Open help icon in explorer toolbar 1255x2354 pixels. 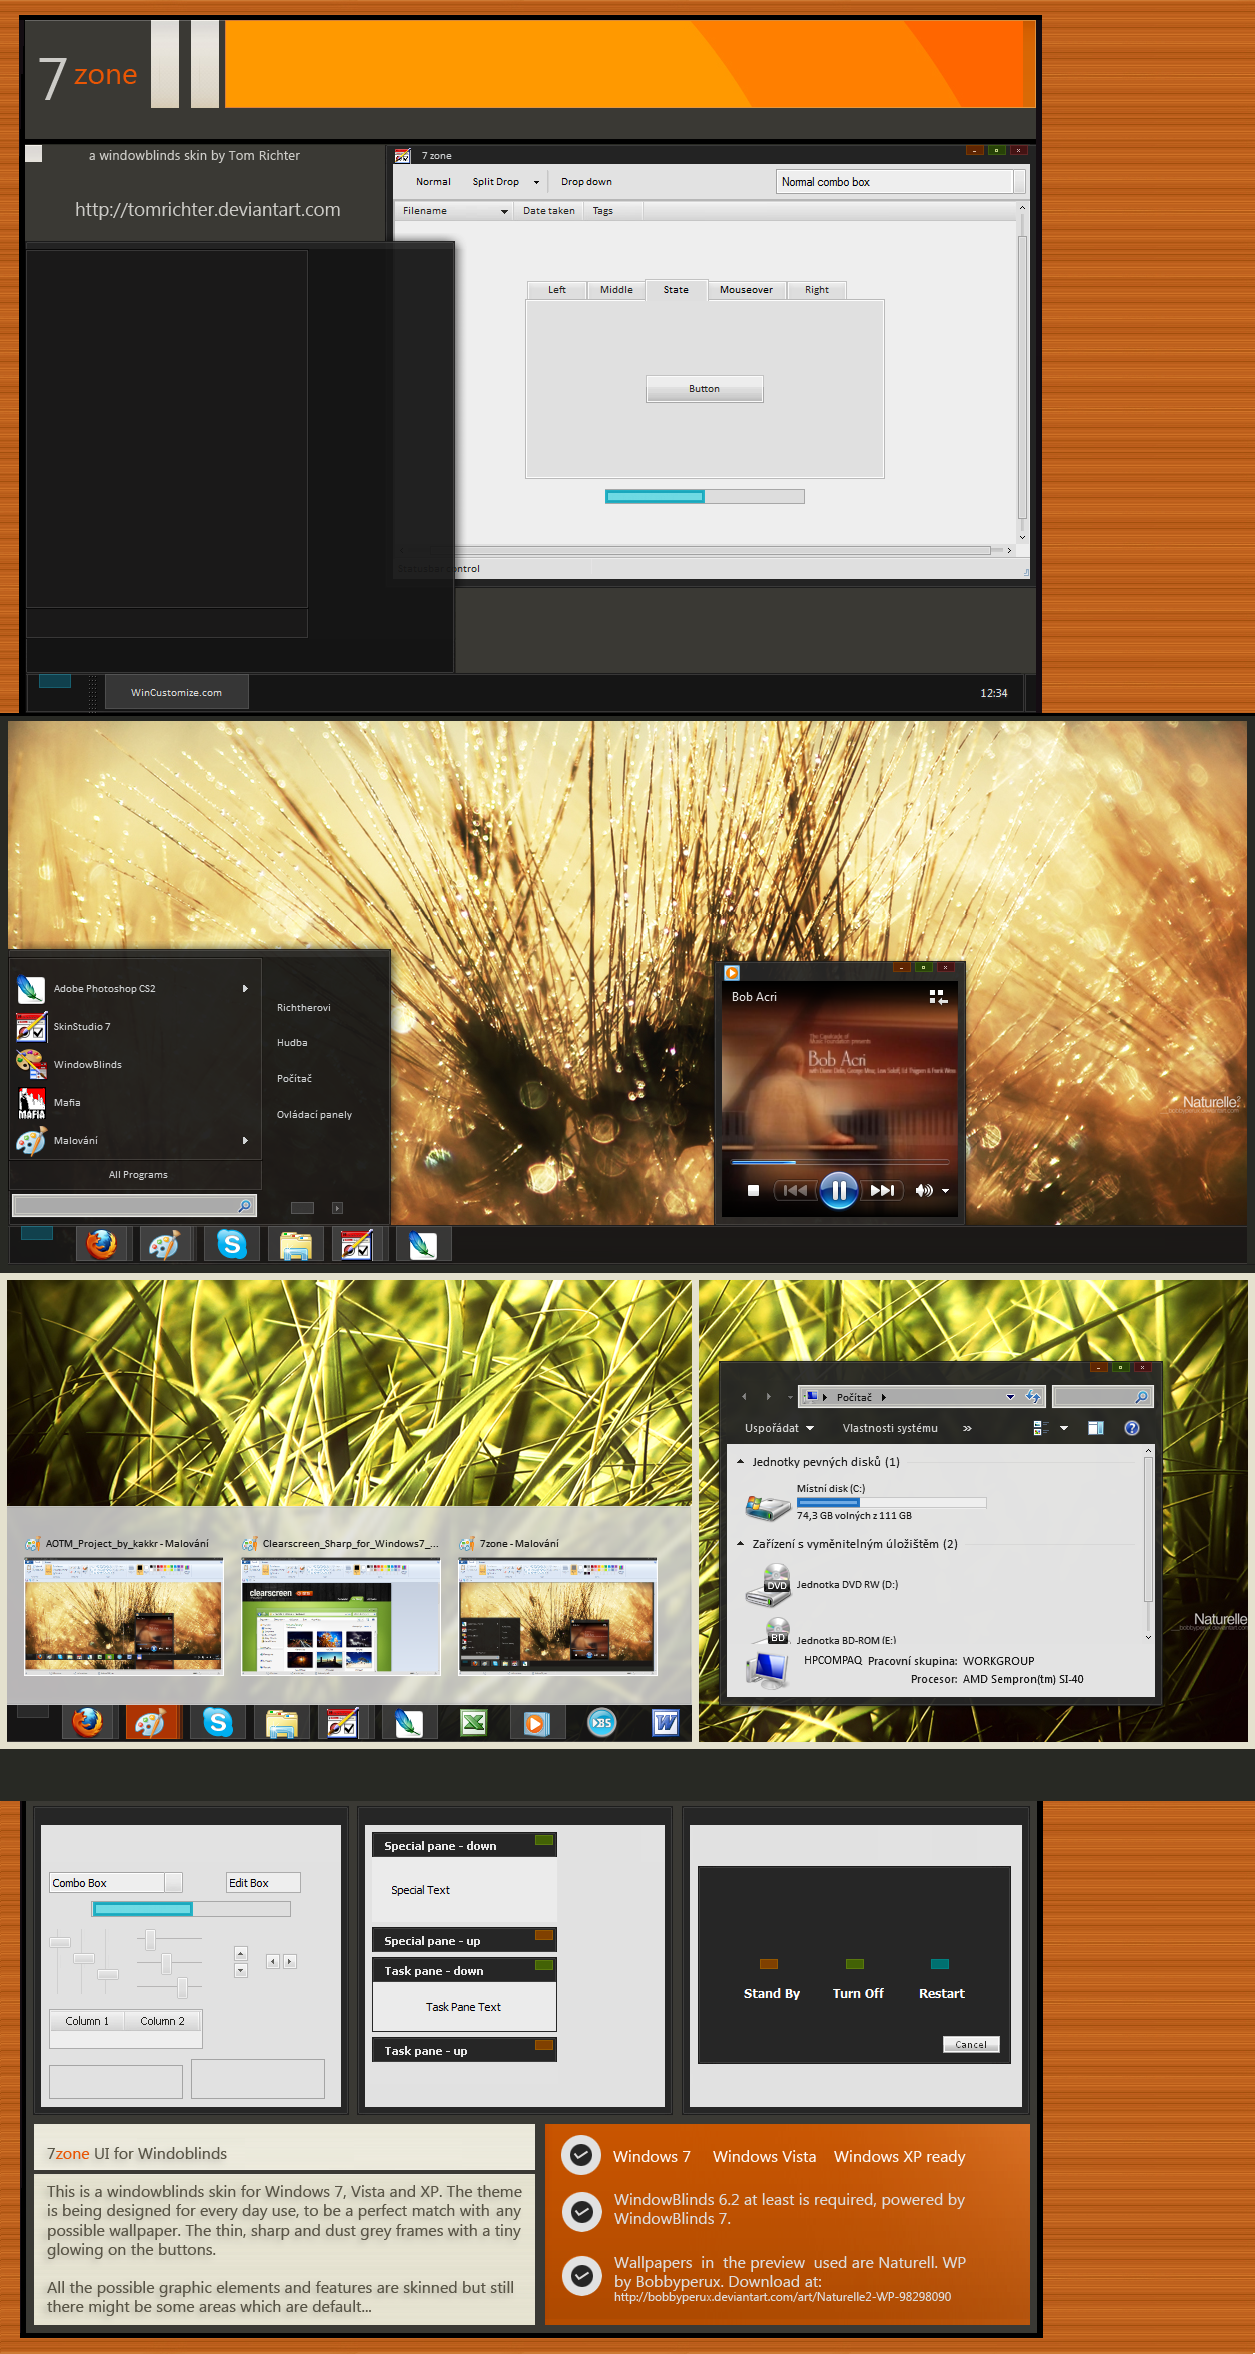click(1132, 1428)
